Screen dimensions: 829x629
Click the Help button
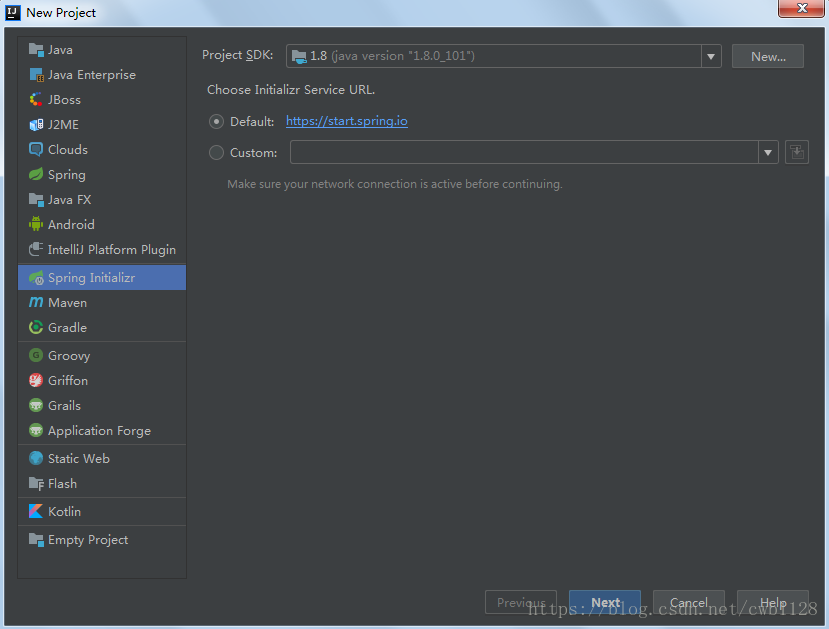[772, 602]
